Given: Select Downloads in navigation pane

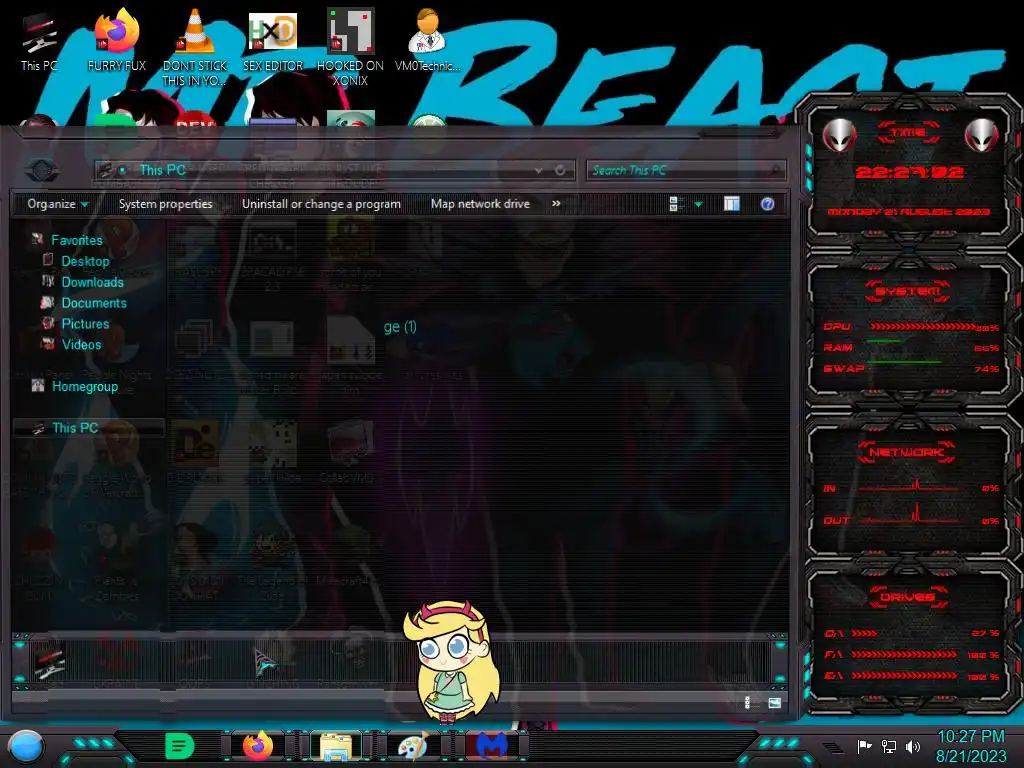Looking at the screenshot, I should tap(92, 282).
